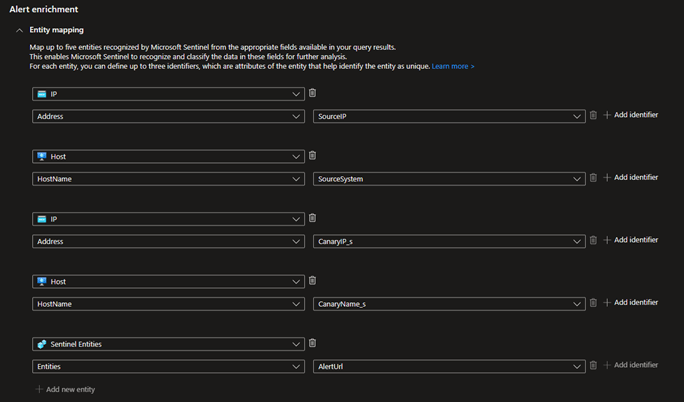Screen dimensions: 684x402
Task: Open the SourceSystem value dropdown
Action: pos(449,179)
